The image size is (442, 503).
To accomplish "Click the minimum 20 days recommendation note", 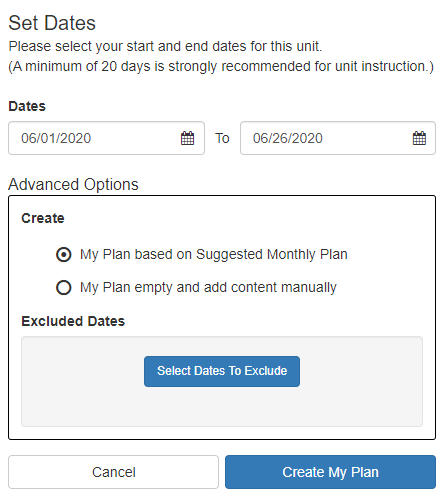I will 221,66.
